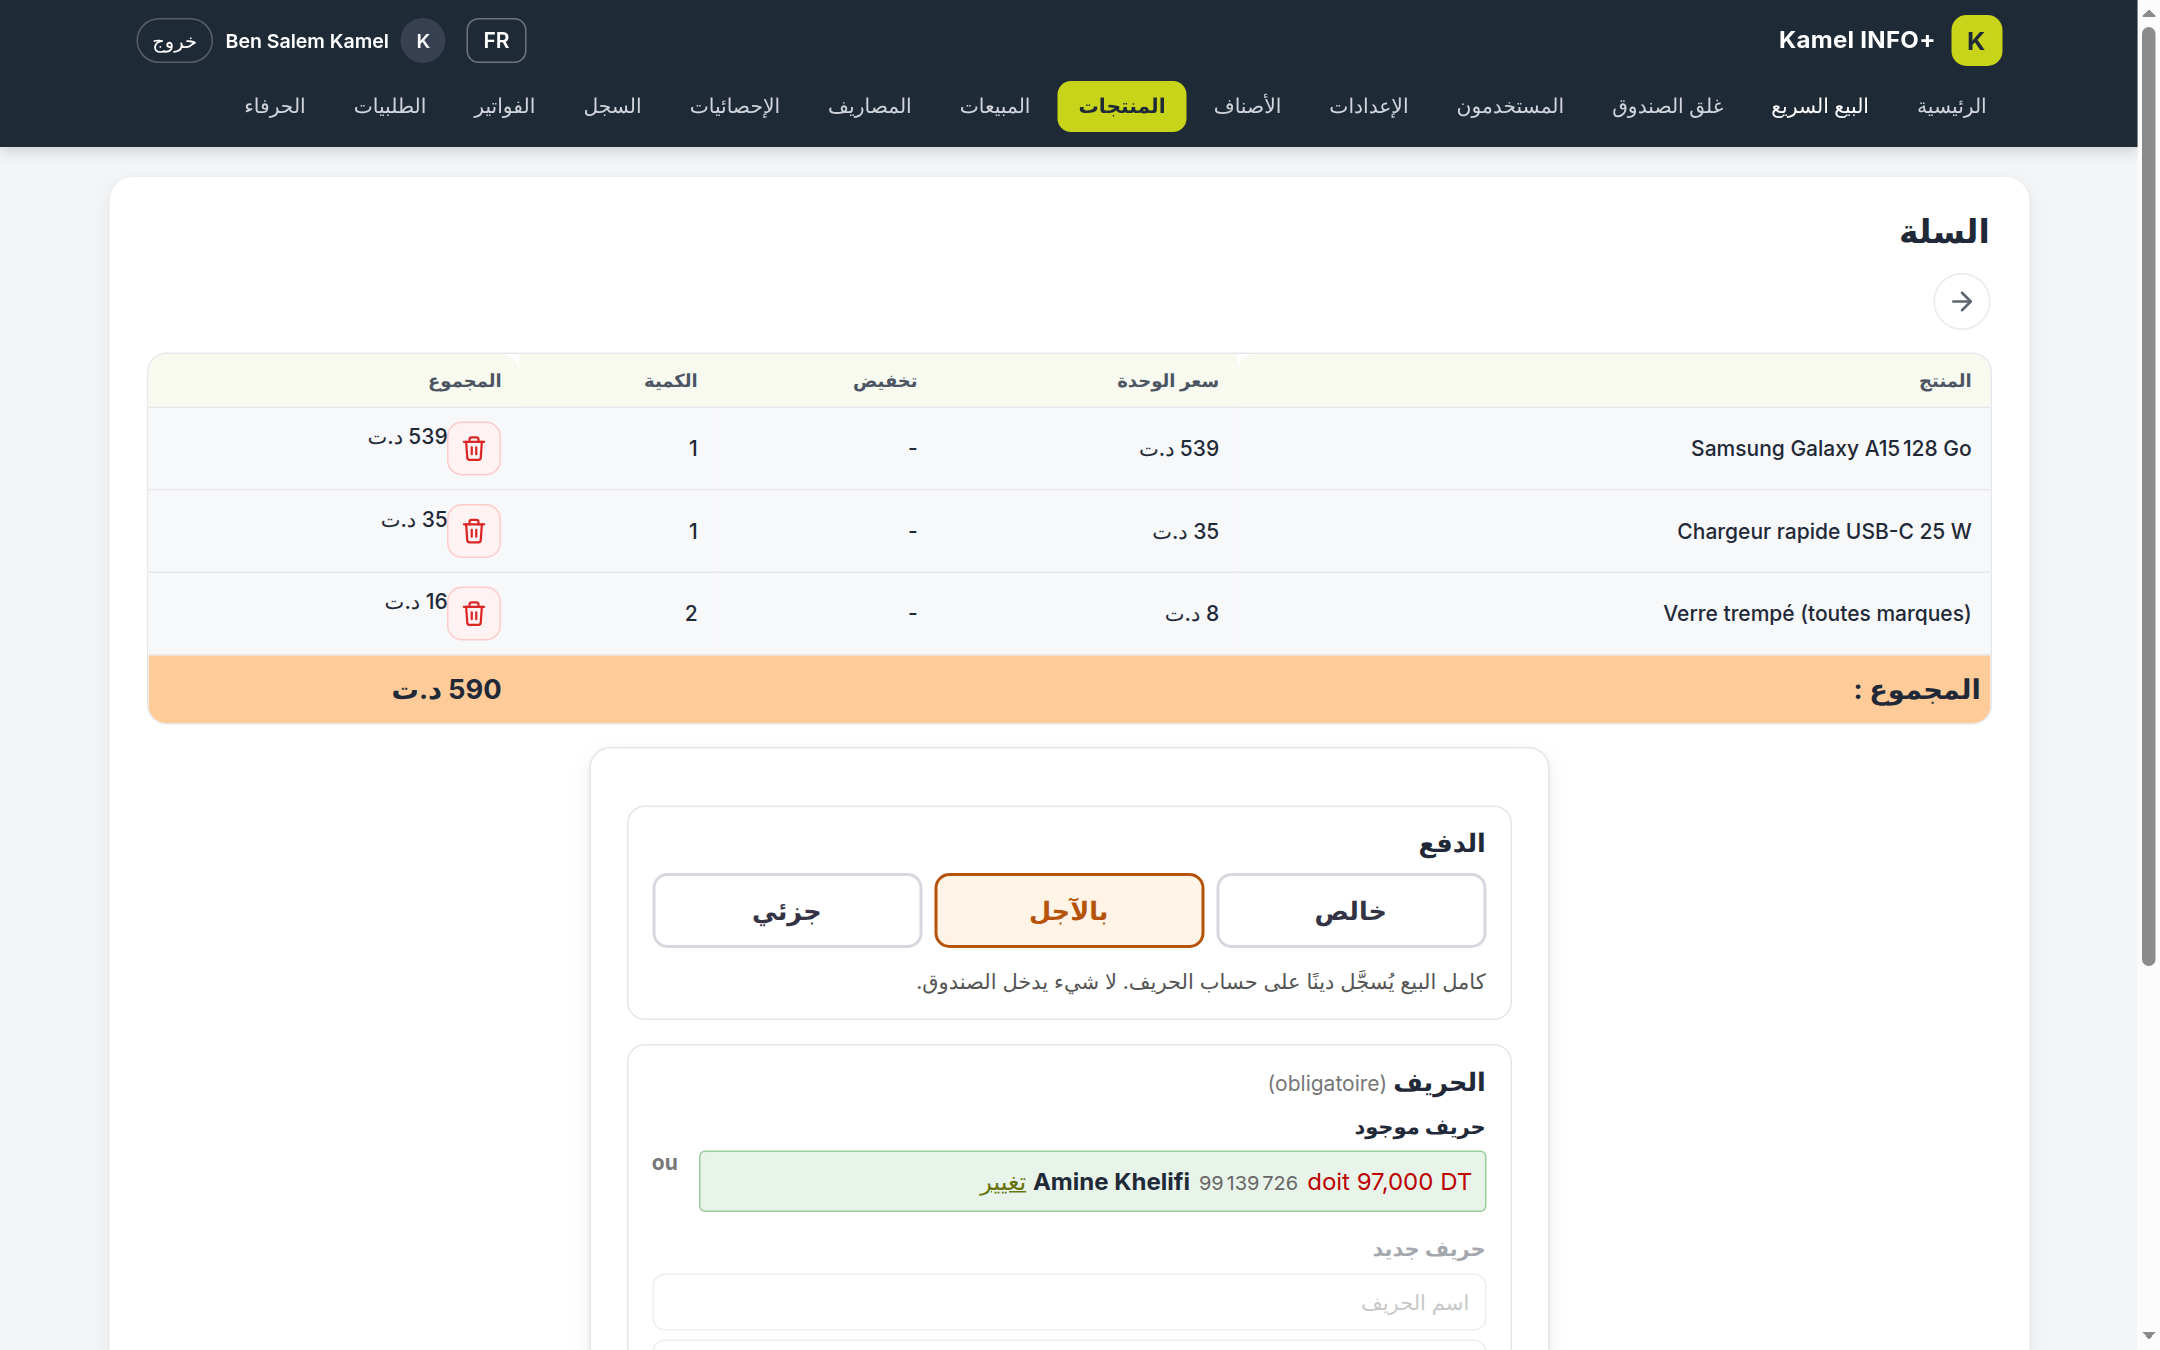Click المجموع column header
Viewport: 2160px width, 1350px height.
point(465,381)
